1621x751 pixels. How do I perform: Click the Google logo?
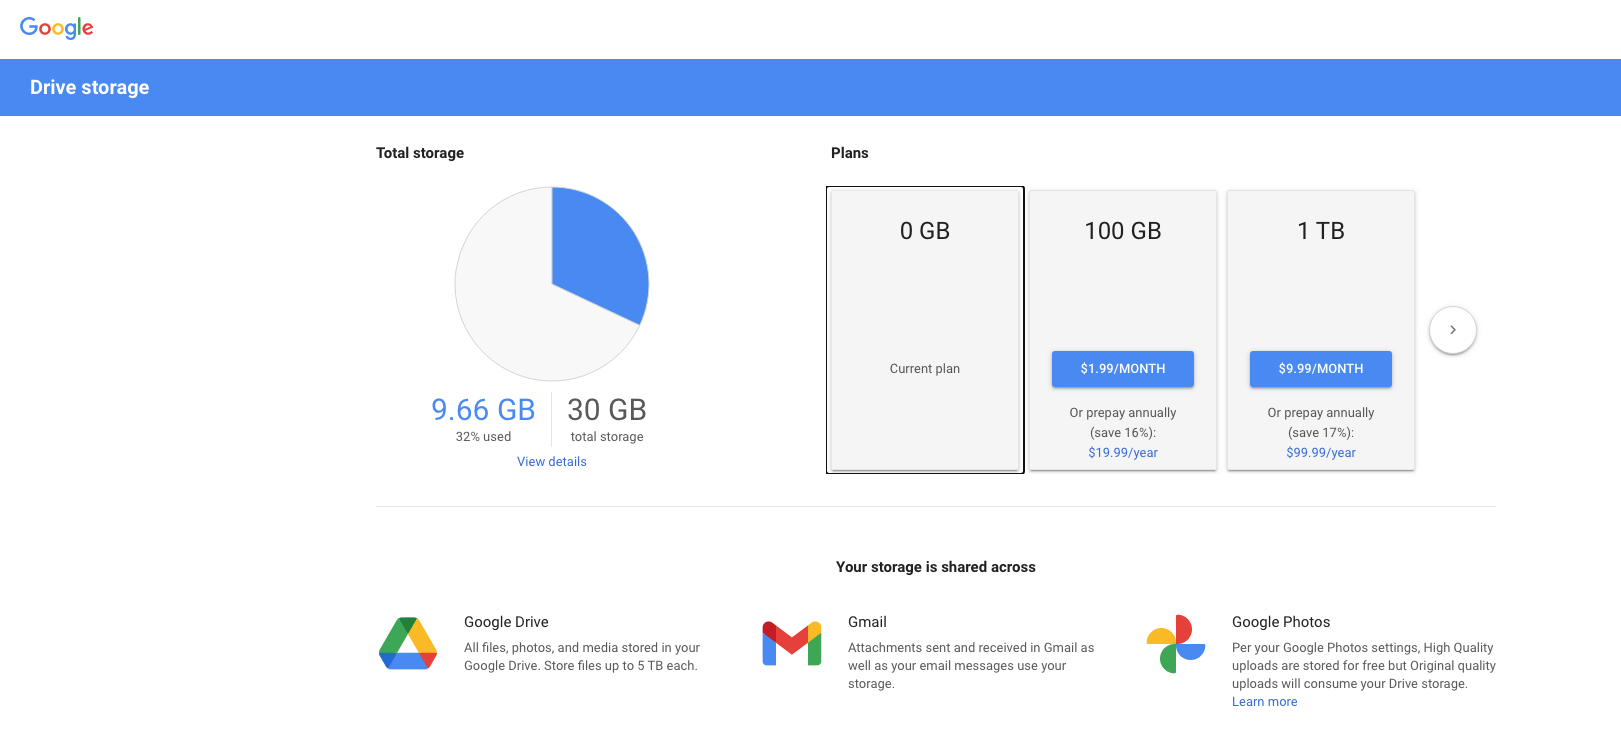pos(57,28)
